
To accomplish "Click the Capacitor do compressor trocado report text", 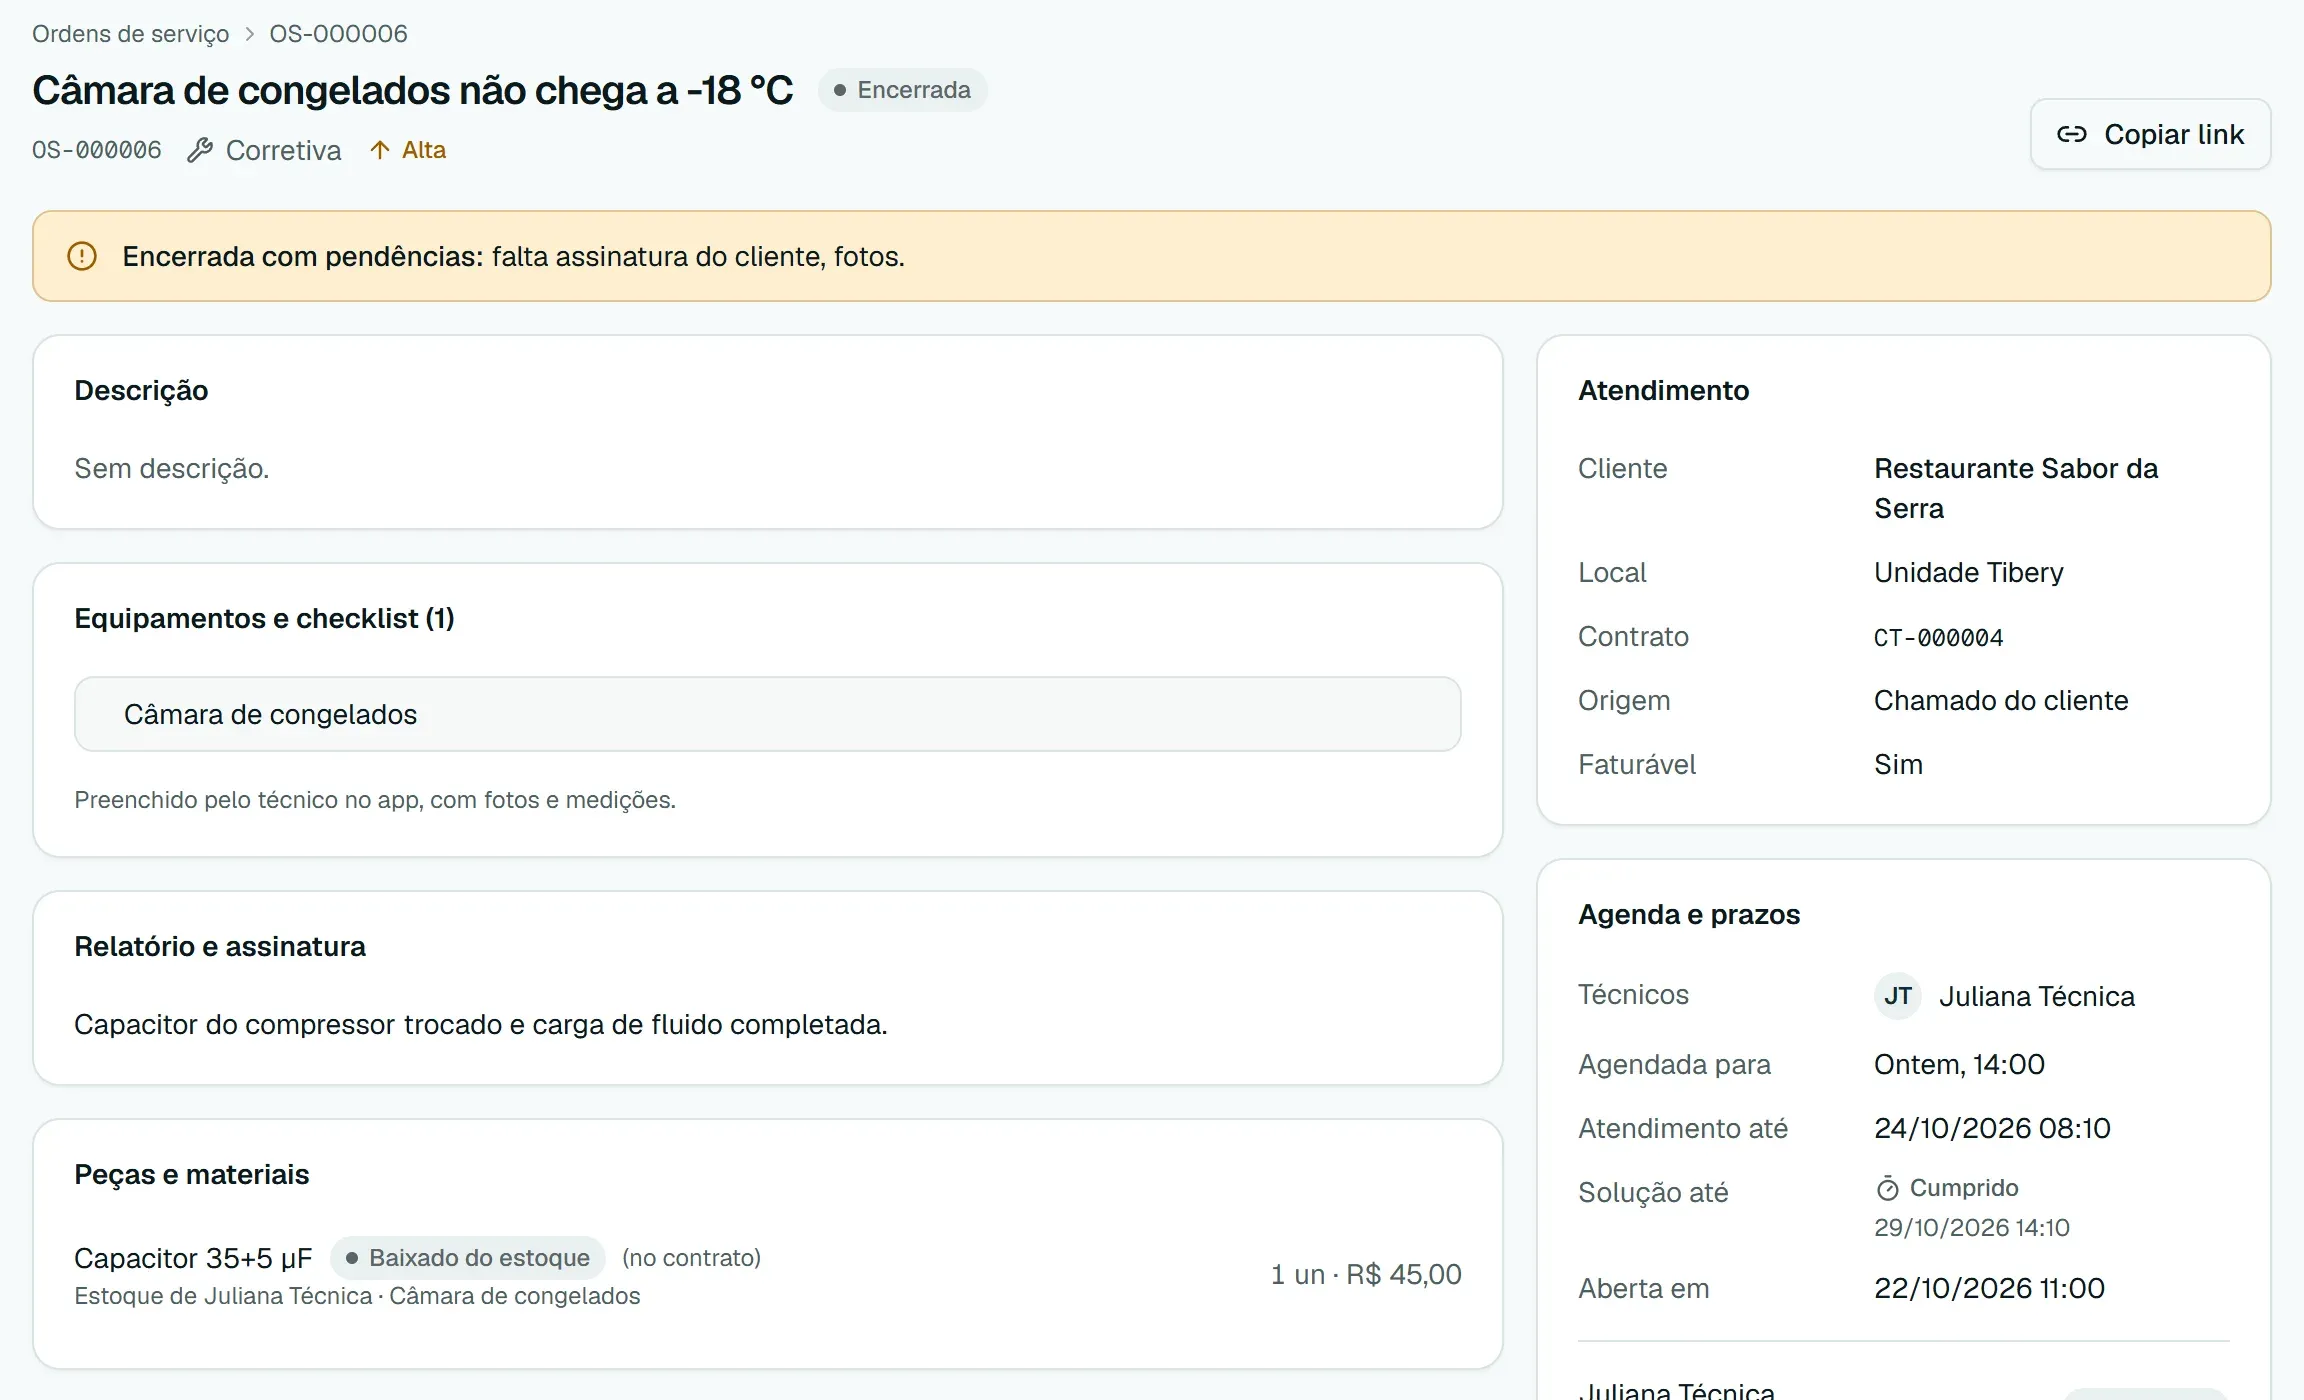I will coord(481,1024).
